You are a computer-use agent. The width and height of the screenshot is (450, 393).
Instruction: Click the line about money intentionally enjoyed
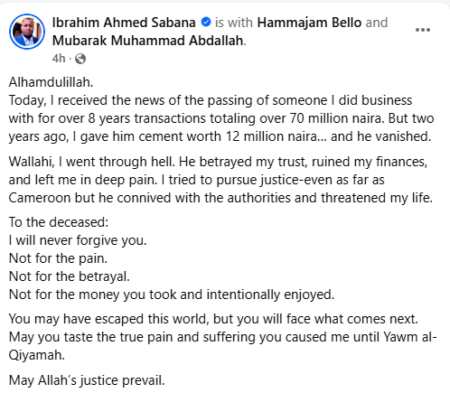(x=171, y=294)
